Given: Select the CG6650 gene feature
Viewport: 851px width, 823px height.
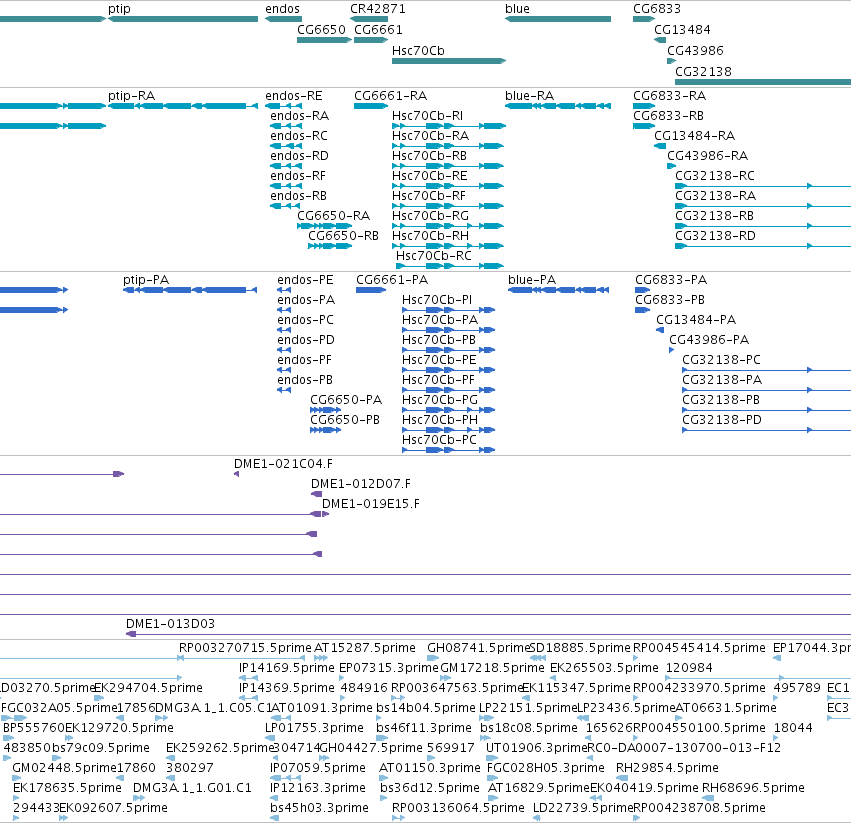Looking at the screenshot, I should [x=325, y=40].
